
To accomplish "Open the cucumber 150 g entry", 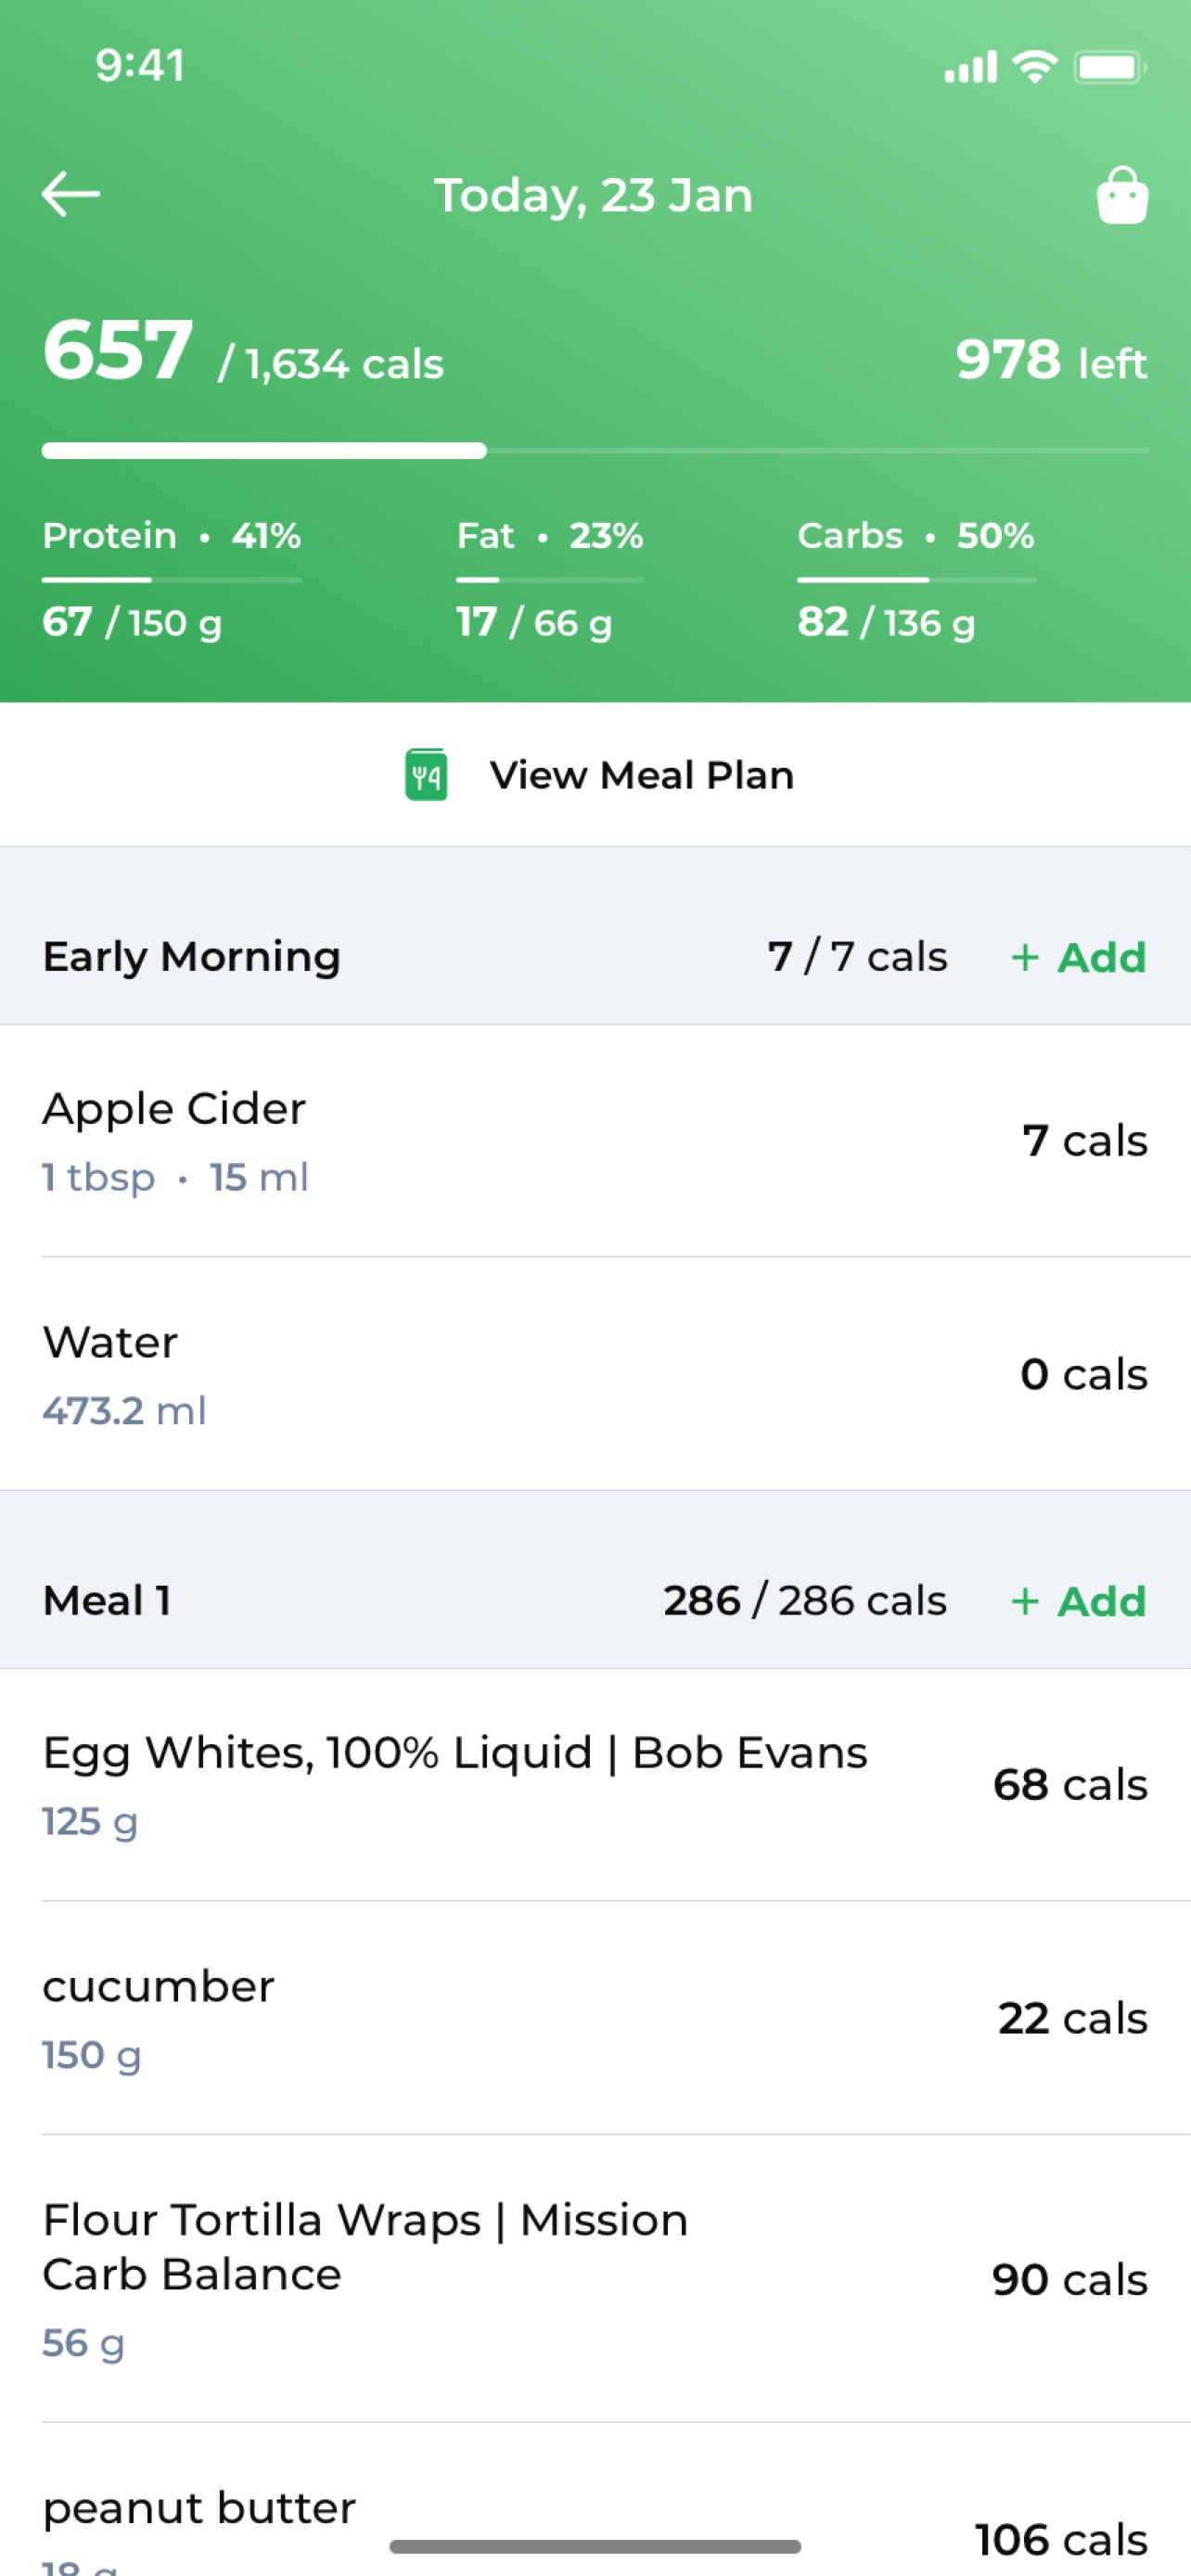I will (x=596, y=2018).
